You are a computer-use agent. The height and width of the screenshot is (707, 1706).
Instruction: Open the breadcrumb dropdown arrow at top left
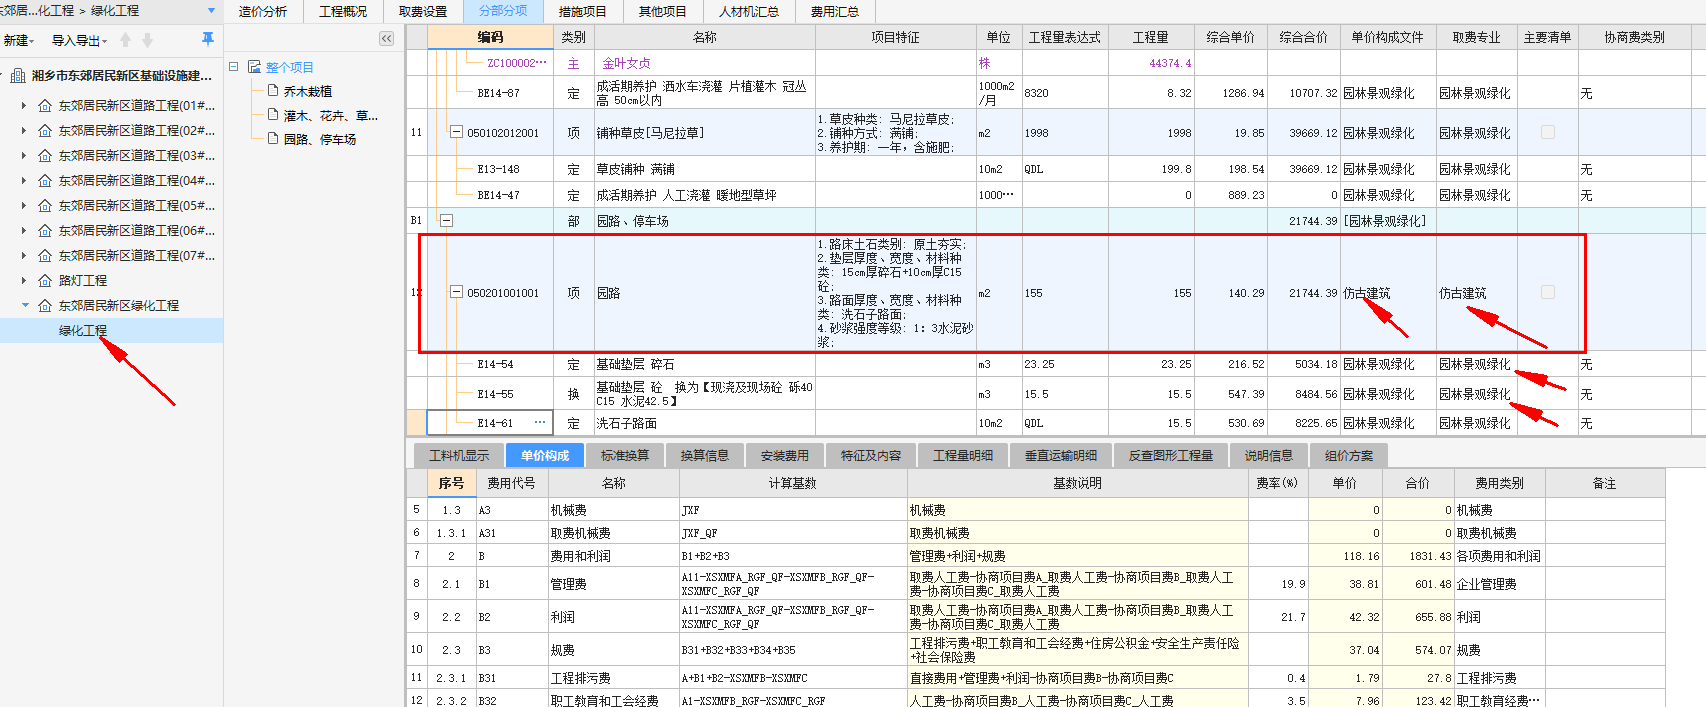tap(211, 10)
